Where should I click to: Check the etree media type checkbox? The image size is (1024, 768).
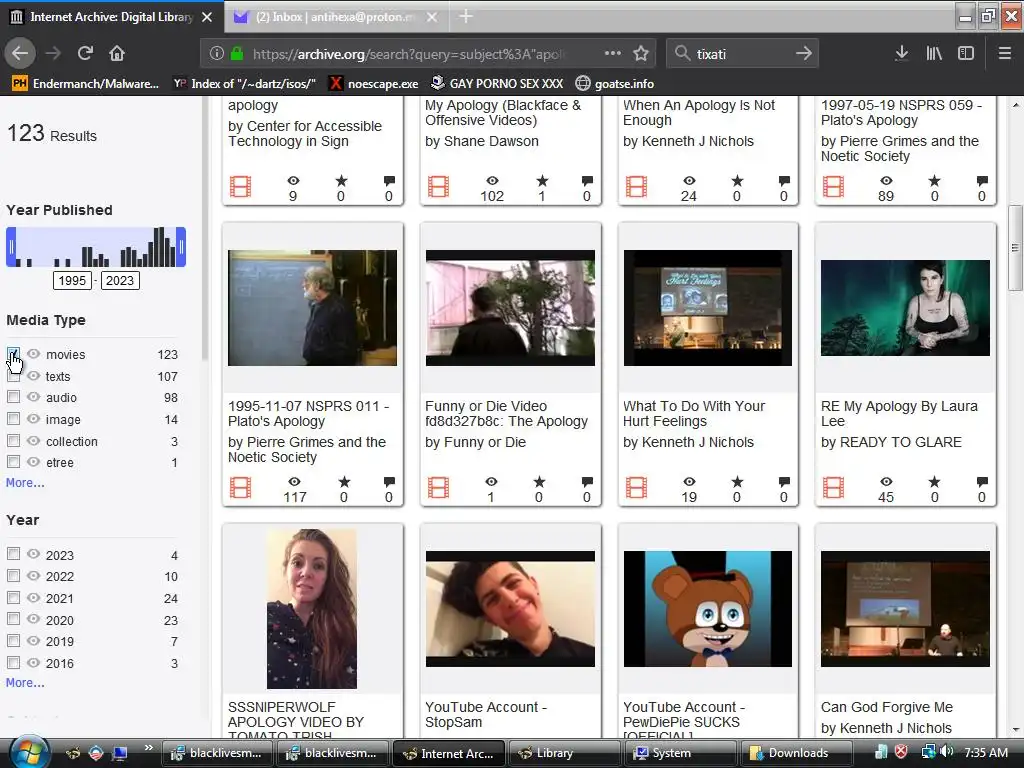(13, 462)
